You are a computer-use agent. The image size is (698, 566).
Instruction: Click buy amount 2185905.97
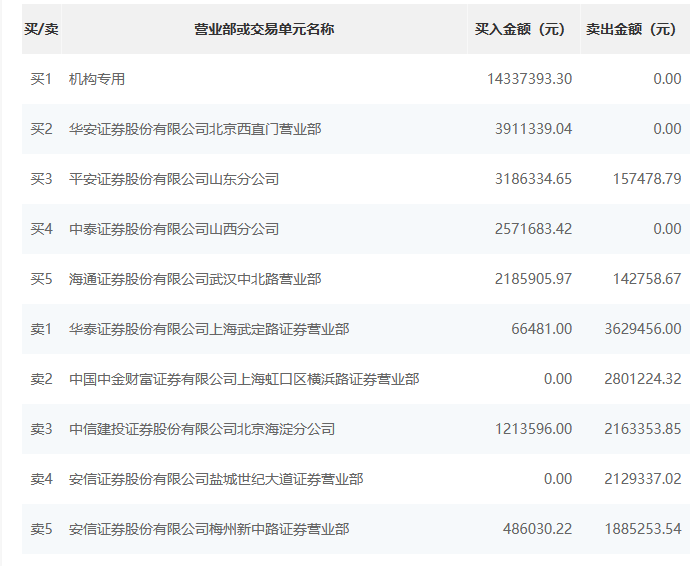(533, 279)
